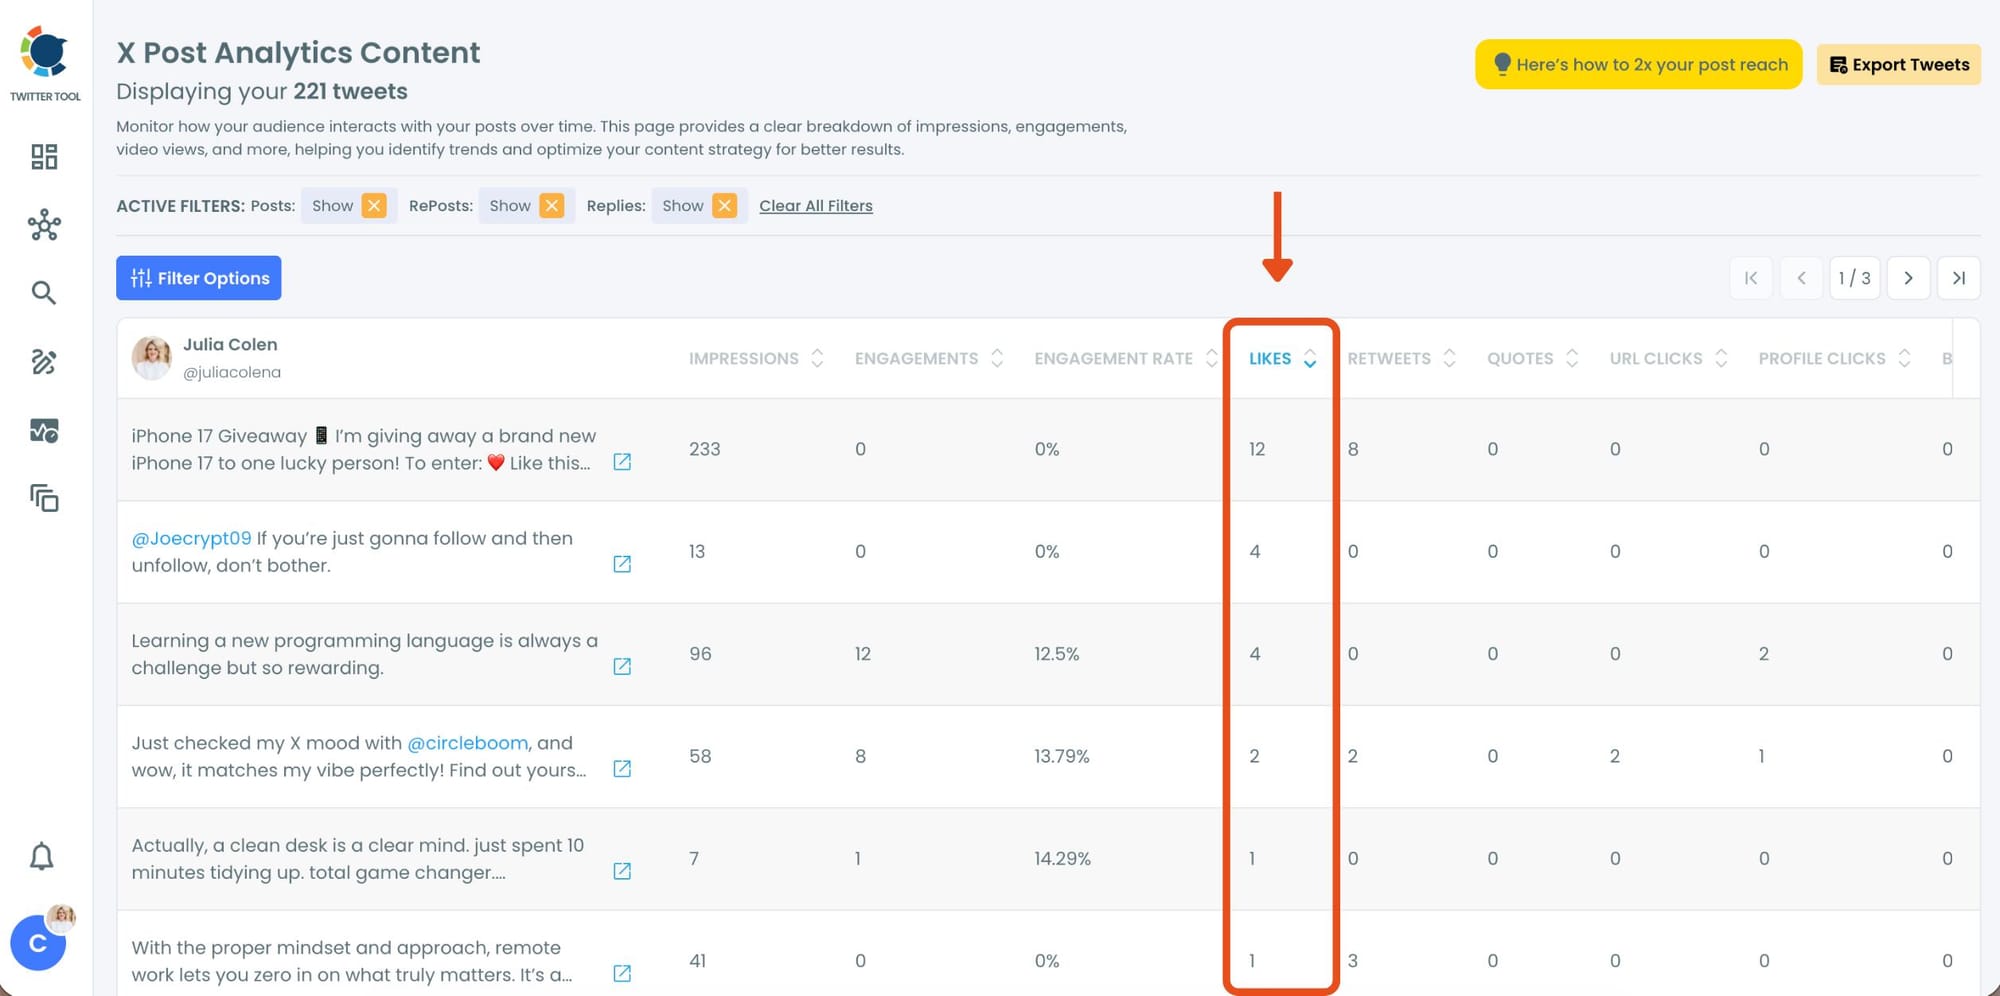This screenshot has width=2000, height=996.
Task: Open the @Joecrypt09 reply tweet external link
Action: (622, 564)
